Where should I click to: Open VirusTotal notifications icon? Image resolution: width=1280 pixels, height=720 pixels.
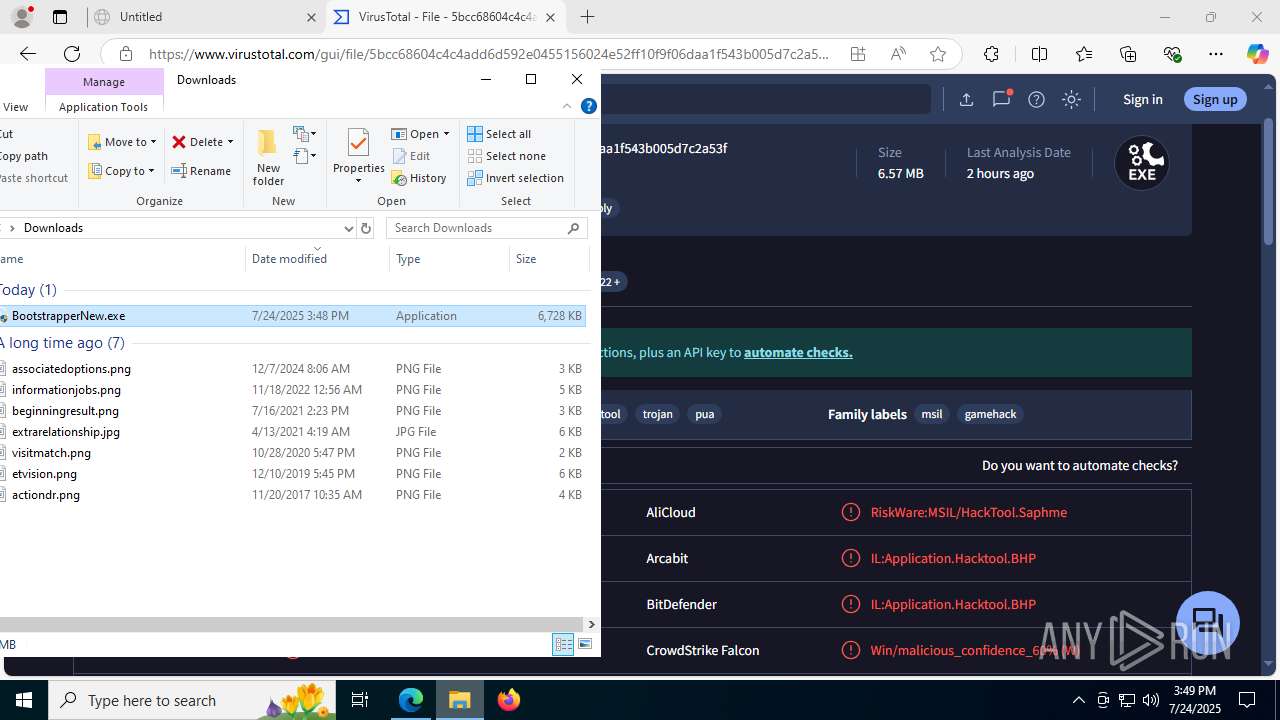pos(1001,98)
